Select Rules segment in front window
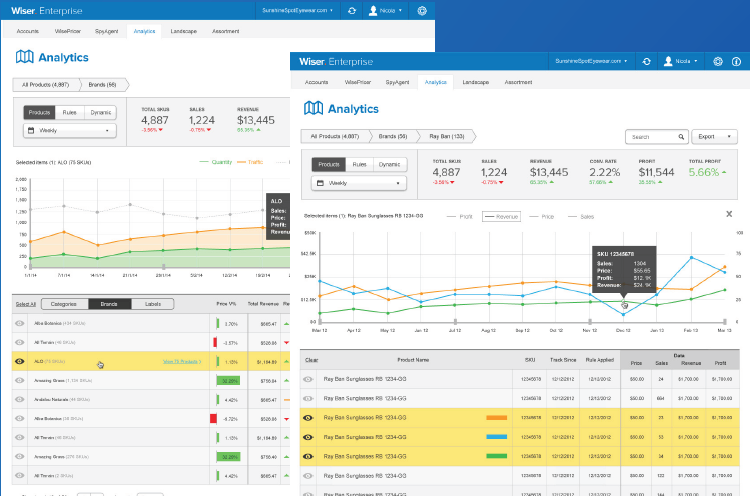The height and width of the screenshot is (496, 750). [x=359, y=165]
